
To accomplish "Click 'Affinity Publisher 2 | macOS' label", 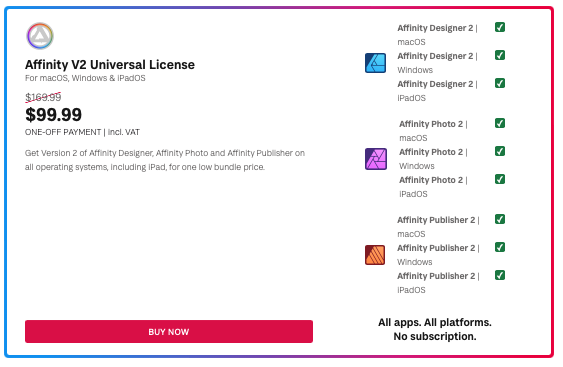I will click(x=438, y=227).
